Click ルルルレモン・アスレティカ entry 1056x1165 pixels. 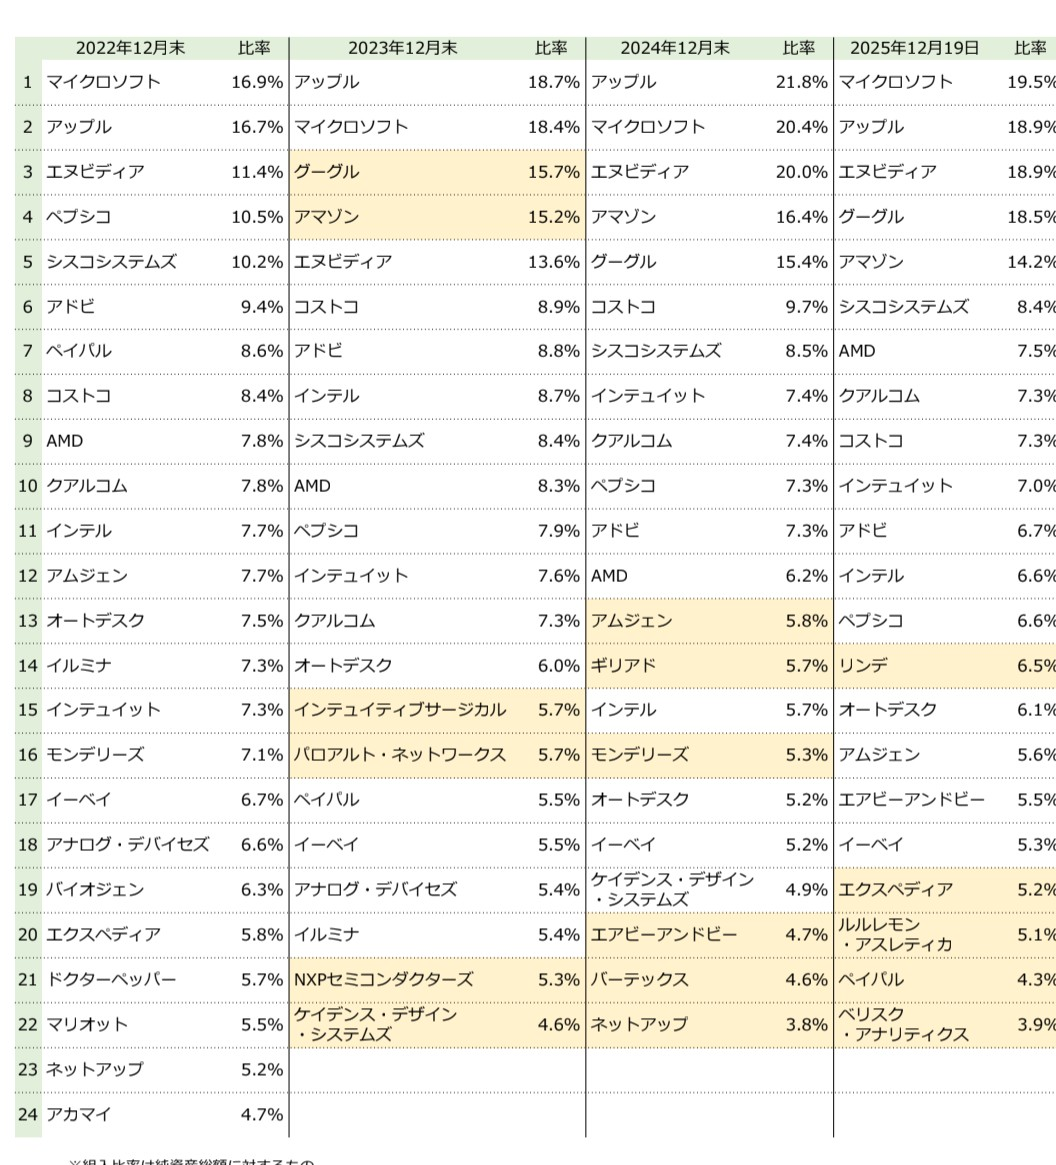895,934
